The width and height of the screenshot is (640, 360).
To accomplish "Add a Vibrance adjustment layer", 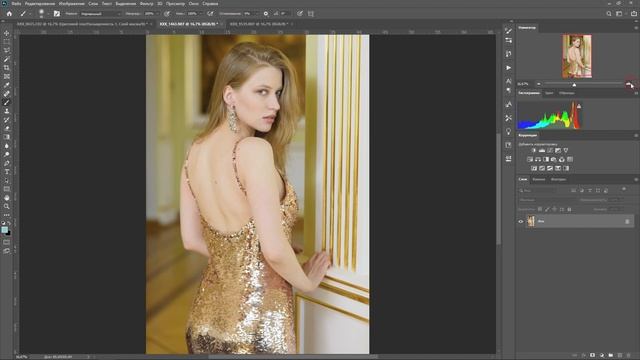I will pyautogui.click(x=566, y=151).
